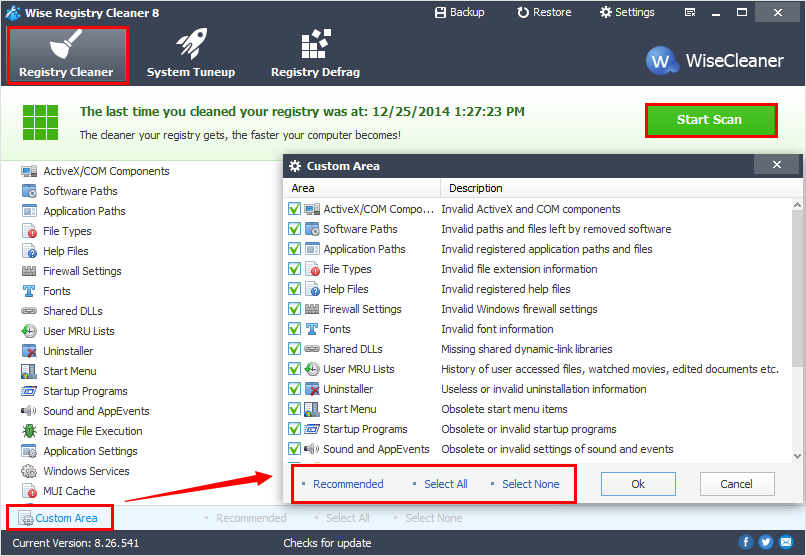Switch to Registry Defrag tab

click(316, 55)
